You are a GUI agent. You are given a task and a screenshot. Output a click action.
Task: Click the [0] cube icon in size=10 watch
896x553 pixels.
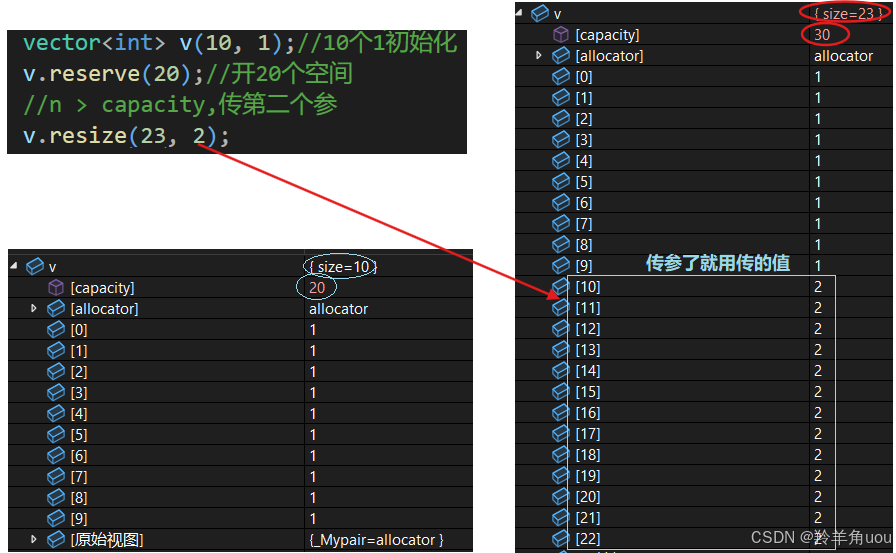coord(56,330)
